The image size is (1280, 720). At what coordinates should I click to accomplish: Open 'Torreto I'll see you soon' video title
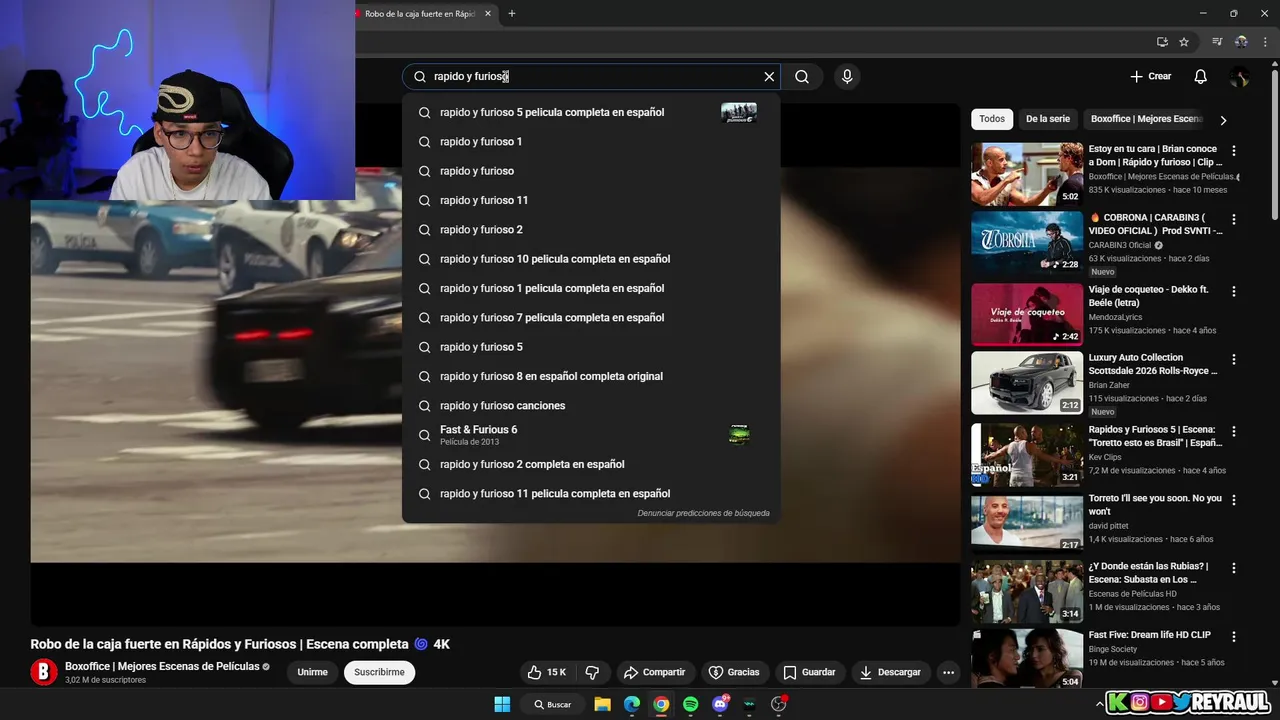click(1155, 505)
